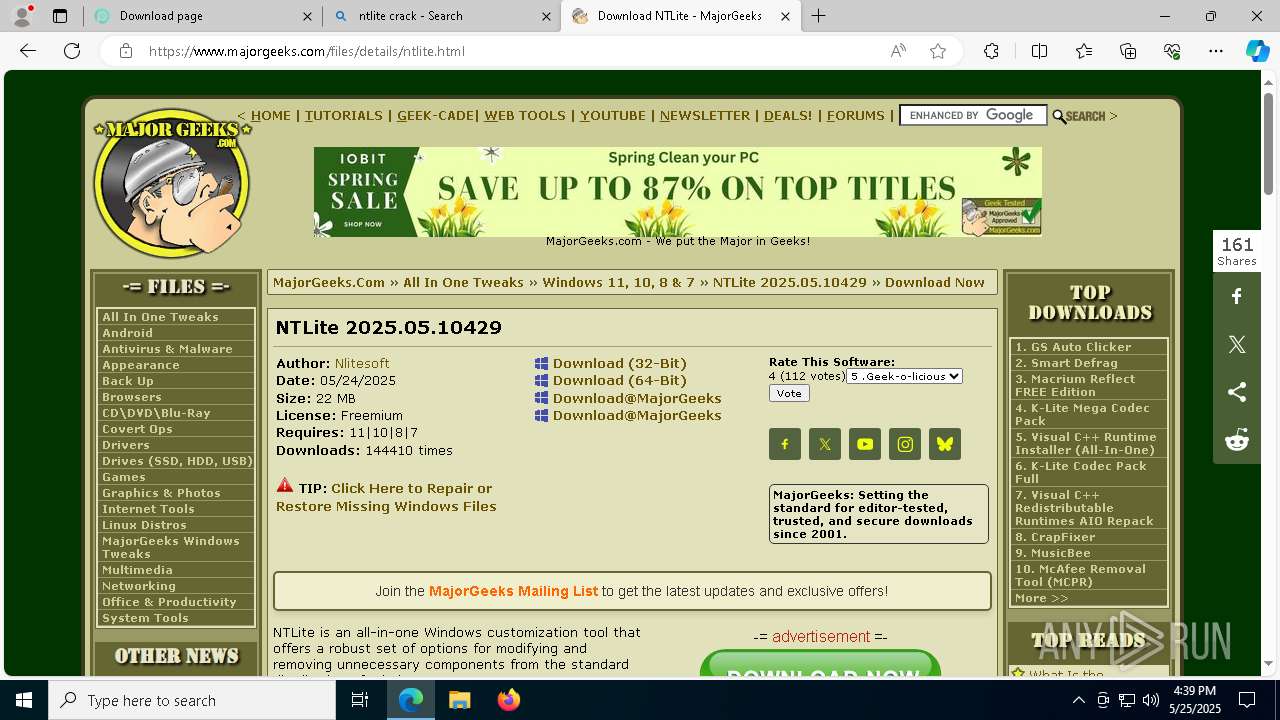Reload the page with refresh icon
This screenshot has height=720, width=1280.
tap(72, 51)
